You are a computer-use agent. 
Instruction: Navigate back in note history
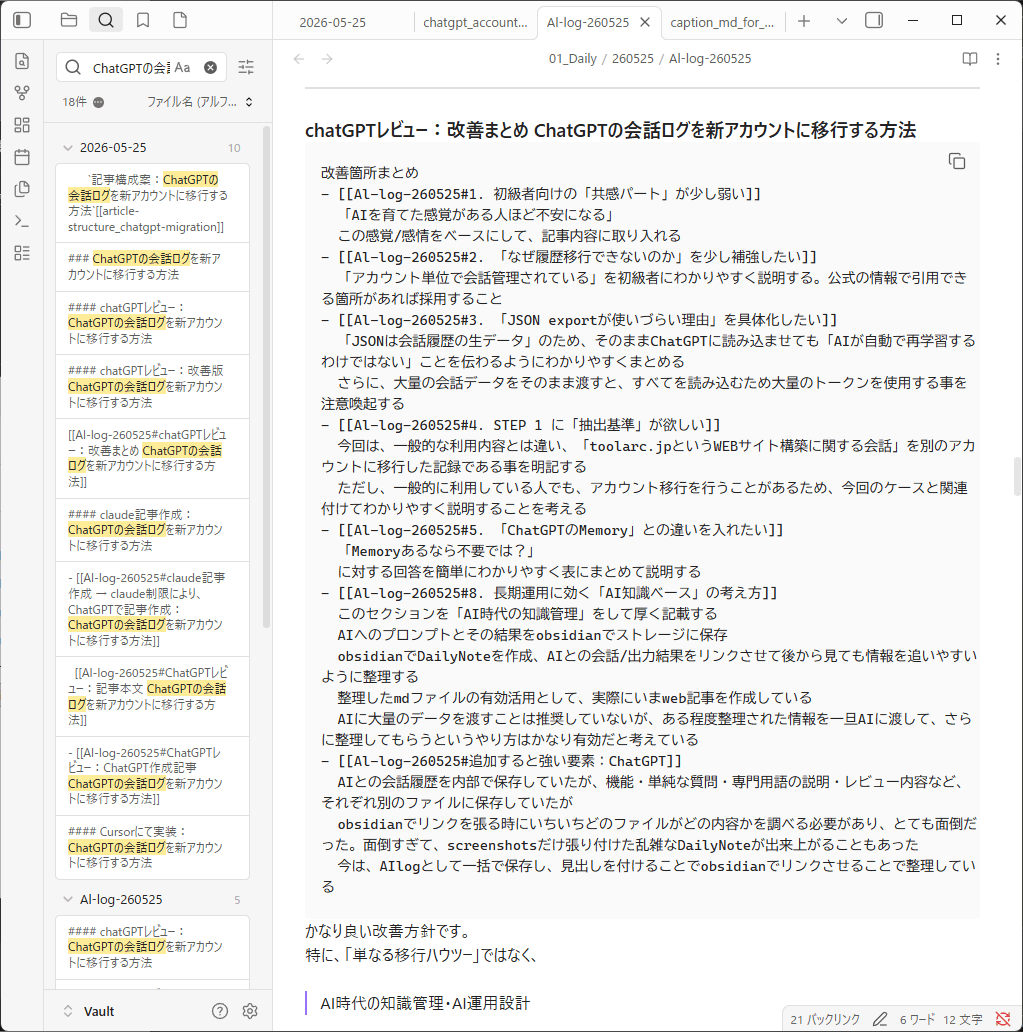(x=299, y=59)
